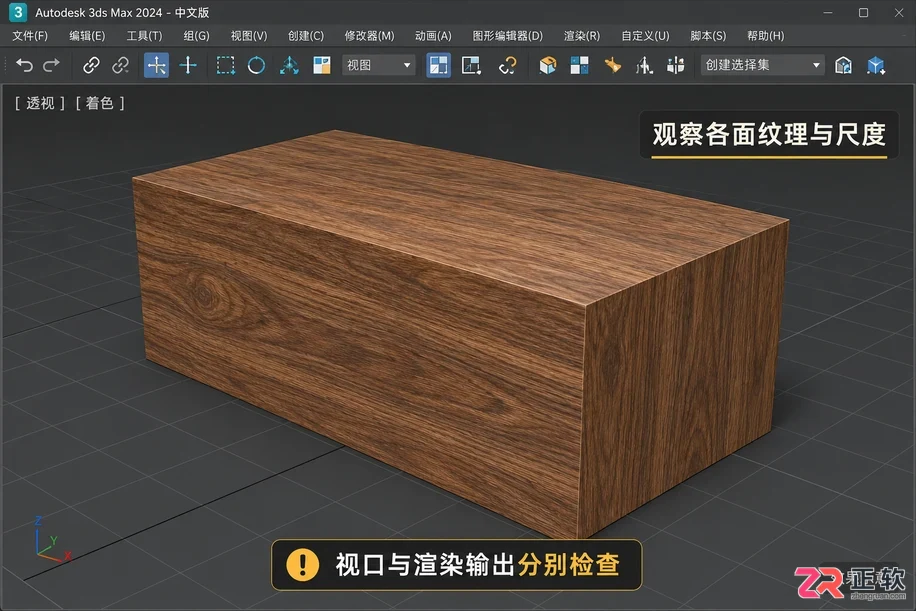Click the align bars icon
916x611 pixels.
click(x=675, y=65)
